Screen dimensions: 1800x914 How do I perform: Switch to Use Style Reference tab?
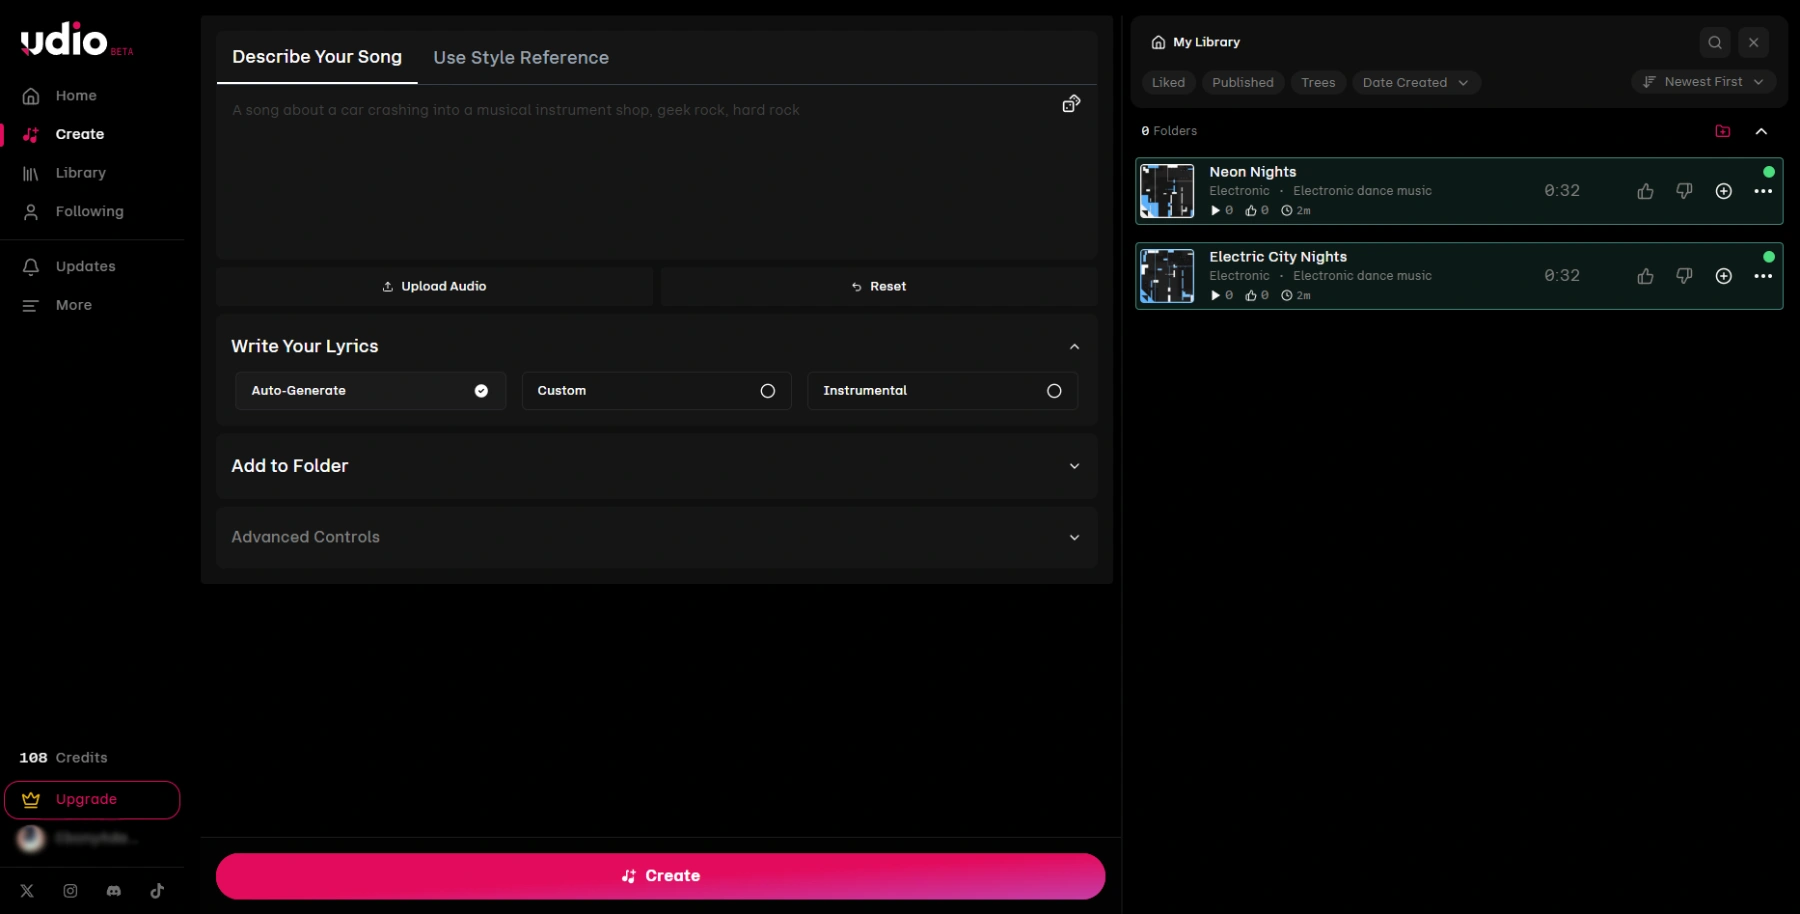tap(520, 58)
